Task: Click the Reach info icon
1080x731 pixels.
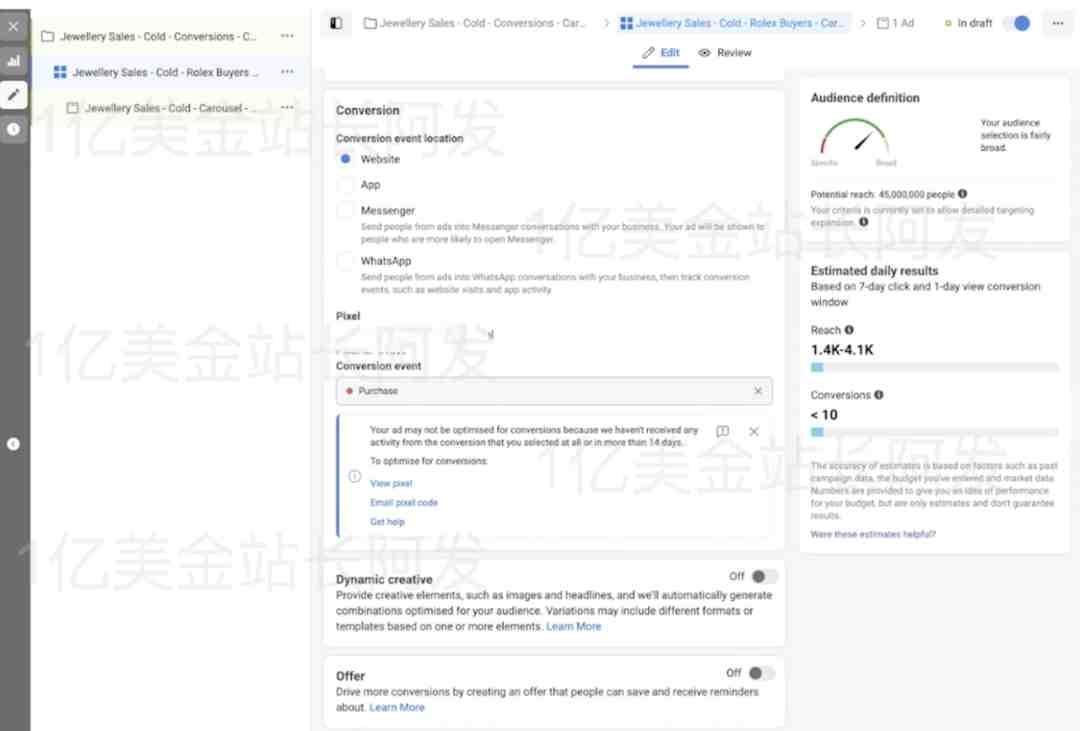Action: pos(849,330)
